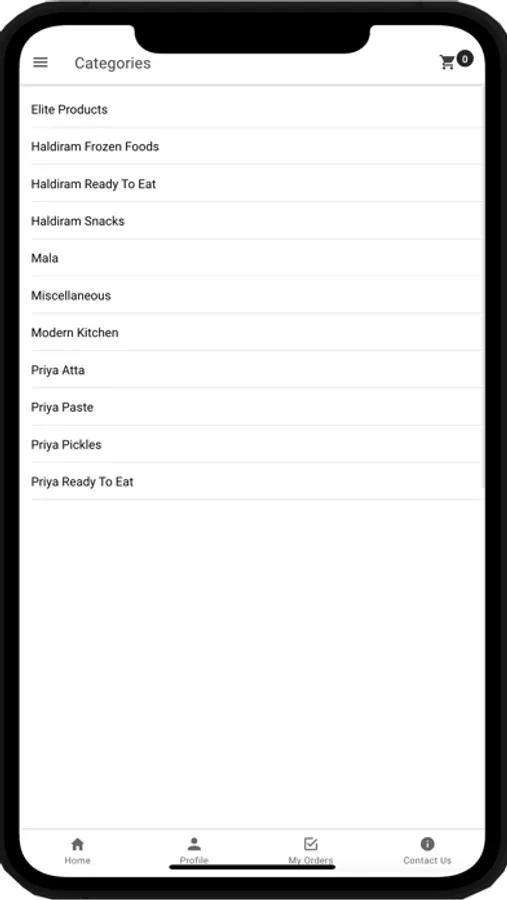
Task: Tap the Contact Us info icon
Action: point(427,844)
